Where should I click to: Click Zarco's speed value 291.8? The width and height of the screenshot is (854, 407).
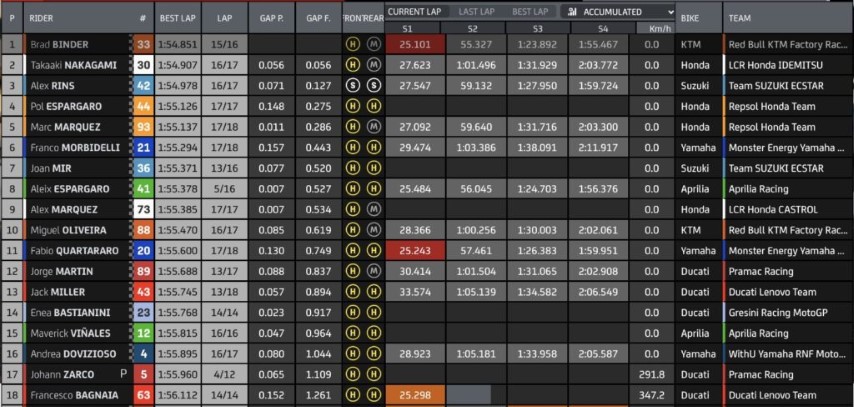tap(652, 374)
